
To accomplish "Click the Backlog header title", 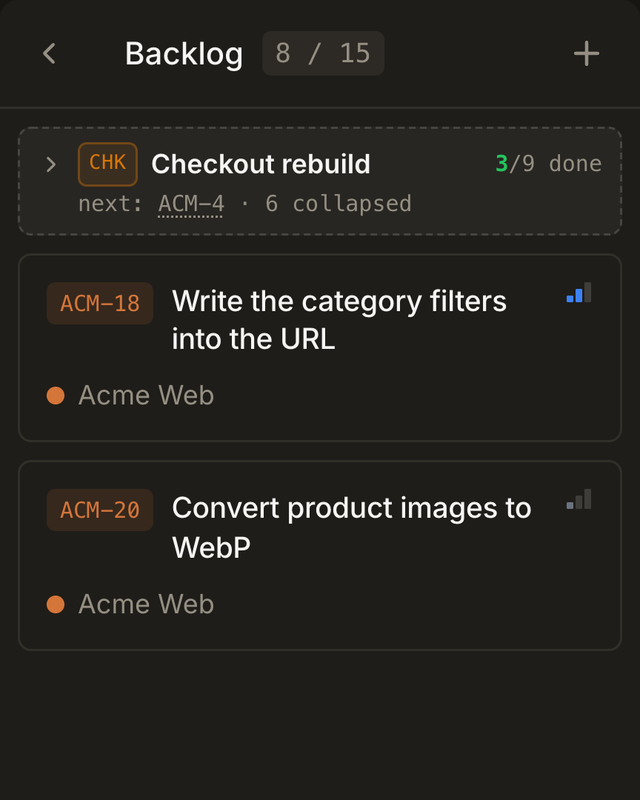I will pyautogui.click(x=184, y=54).
